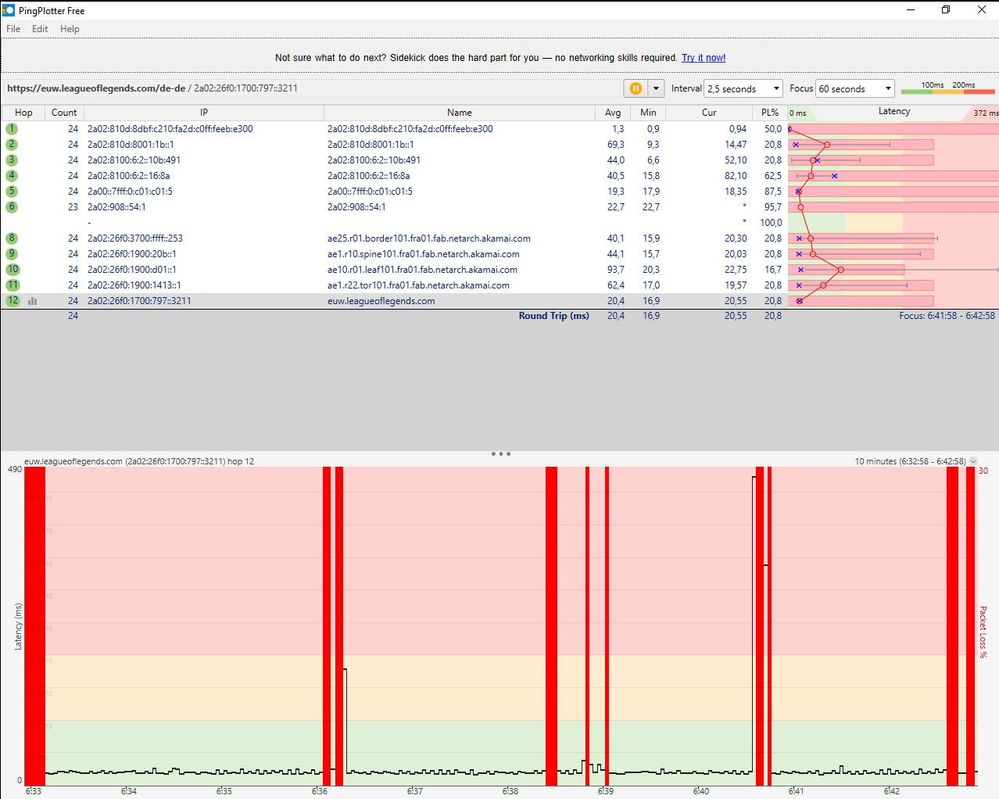The height and width of the screenshot is (799, 999).
Task: Open the File menu
Action: click(x=13, y=29)
